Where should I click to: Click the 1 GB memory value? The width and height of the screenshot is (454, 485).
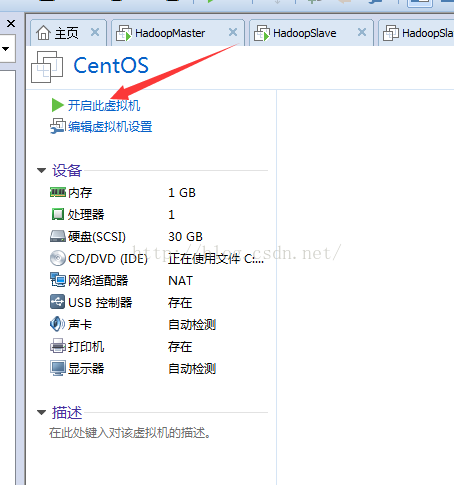182,193
